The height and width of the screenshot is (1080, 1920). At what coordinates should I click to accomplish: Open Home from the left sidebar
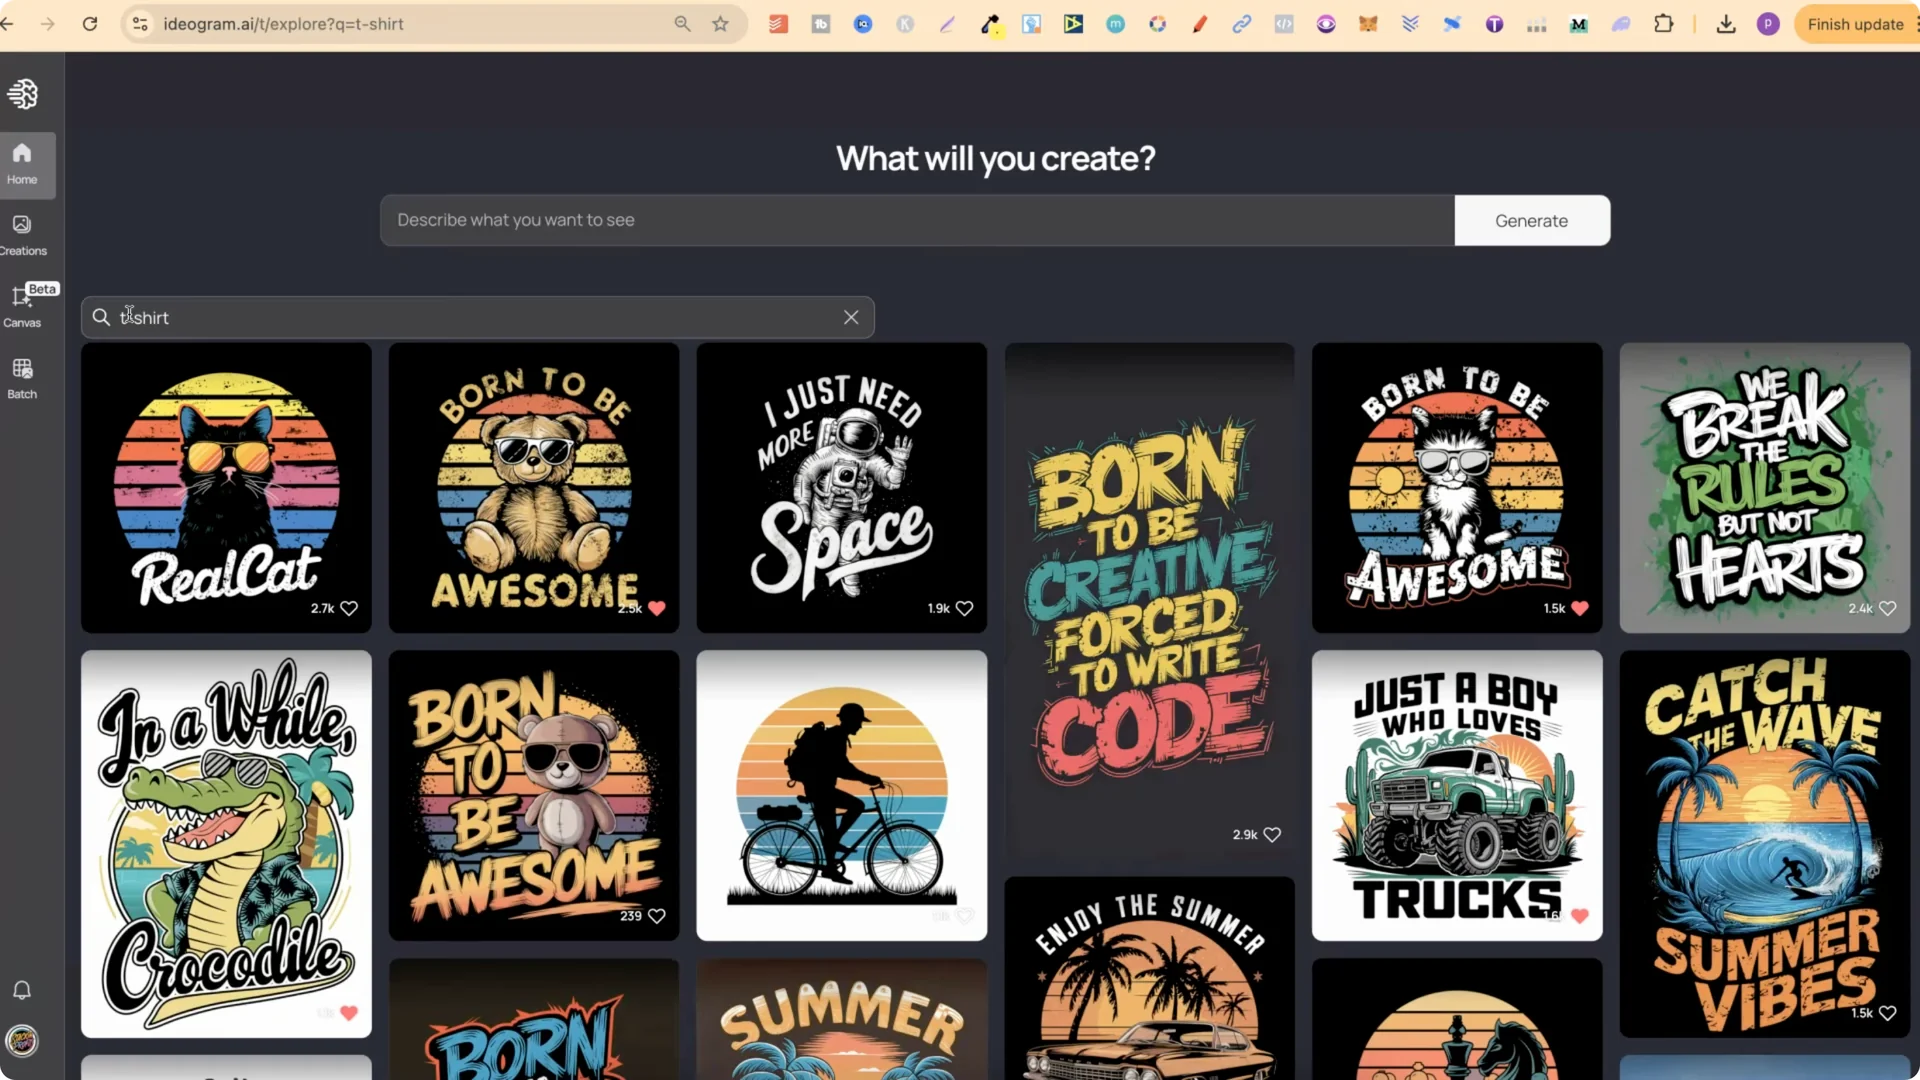click(x=21, y=163)
